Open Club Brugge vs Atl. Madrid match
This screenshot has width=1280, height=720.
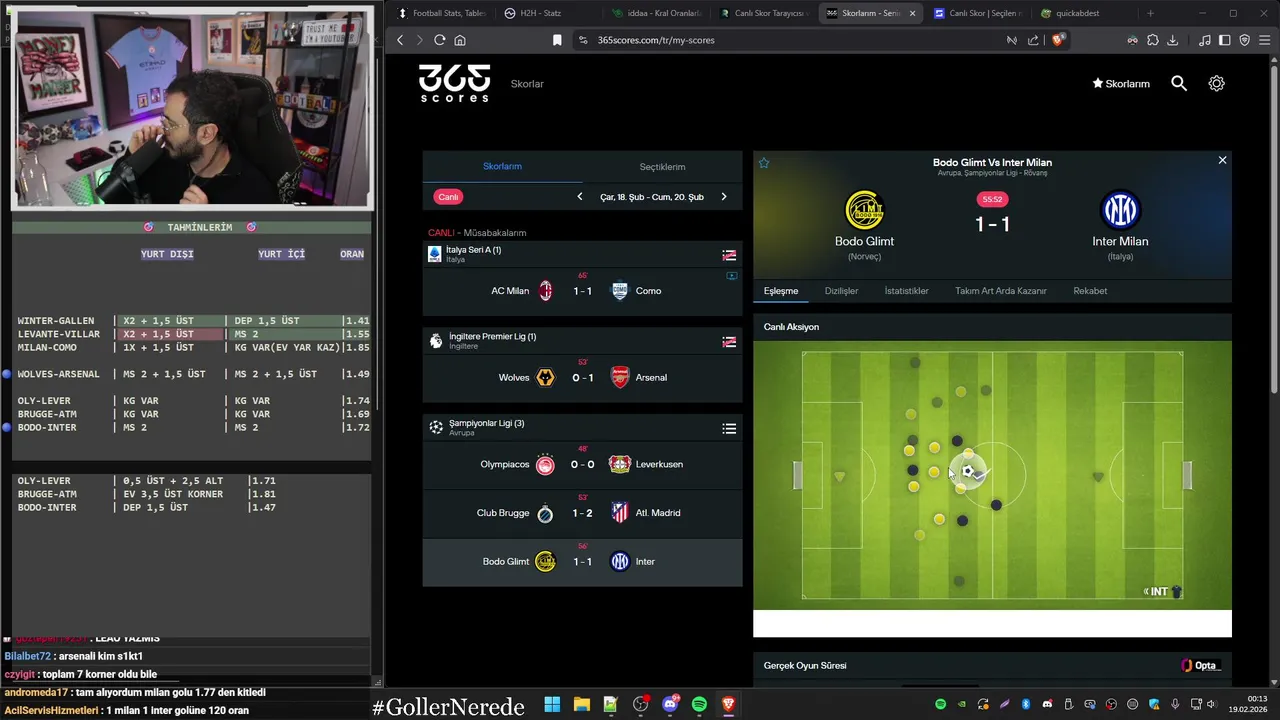coord(582,513)
